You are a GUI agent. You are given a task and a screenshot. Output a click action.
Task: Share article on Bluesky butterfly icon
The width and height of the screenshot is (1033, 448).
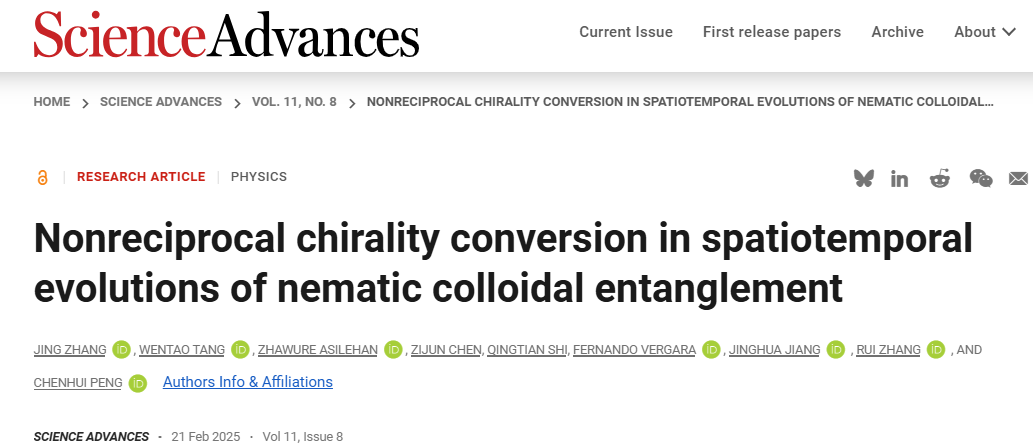tap(864, 178)
